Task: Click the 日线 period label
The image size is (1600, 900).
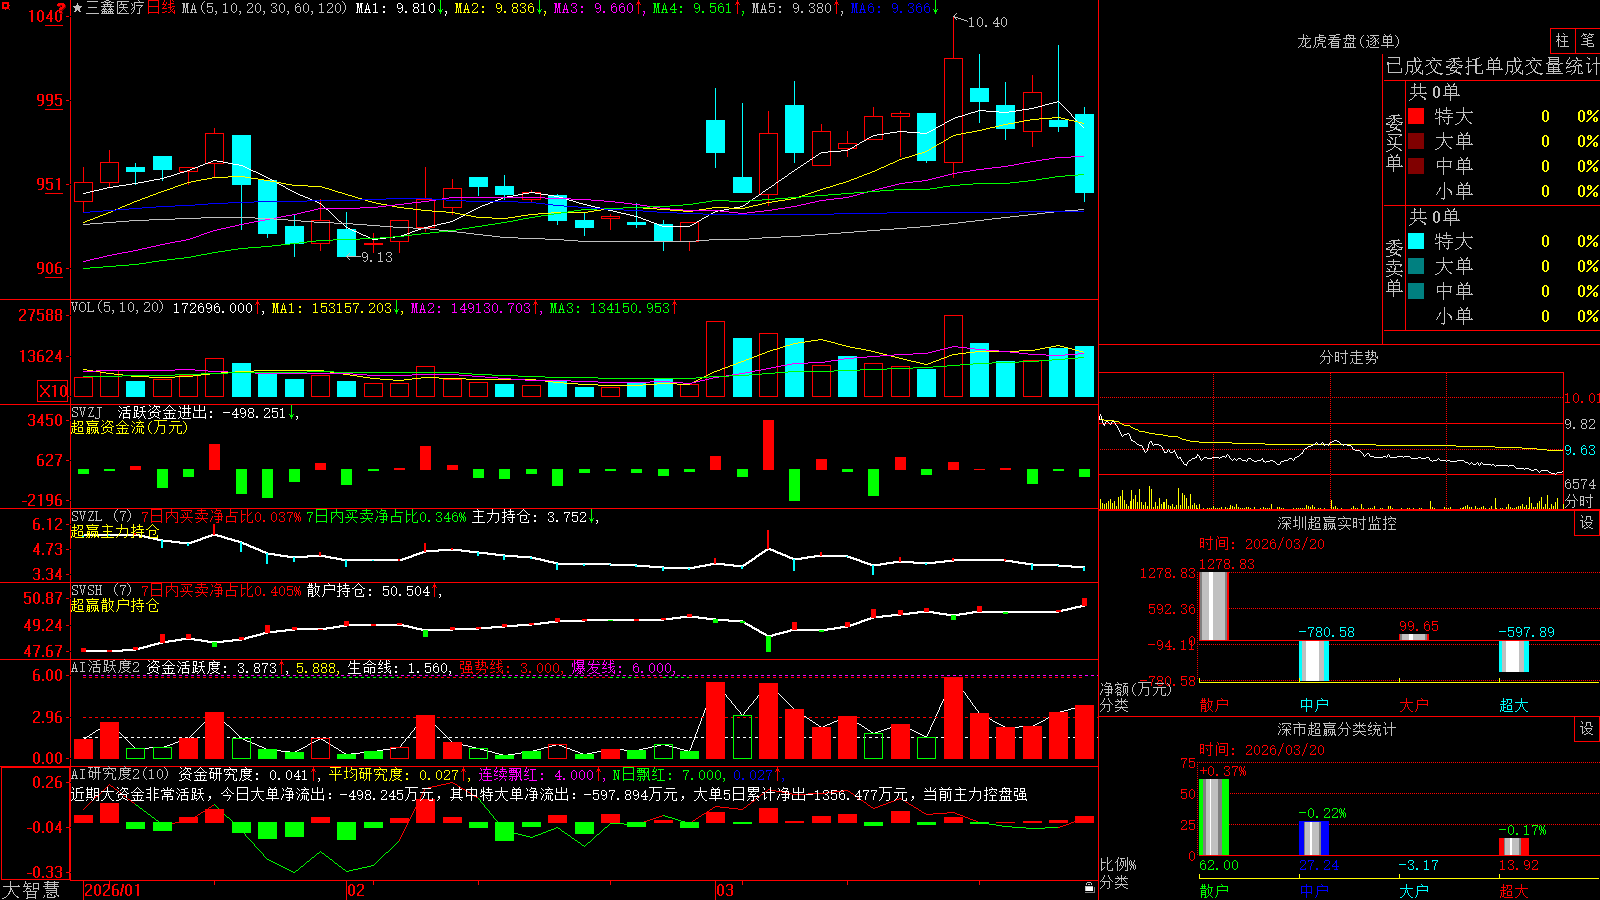Action: pos(161,8)
